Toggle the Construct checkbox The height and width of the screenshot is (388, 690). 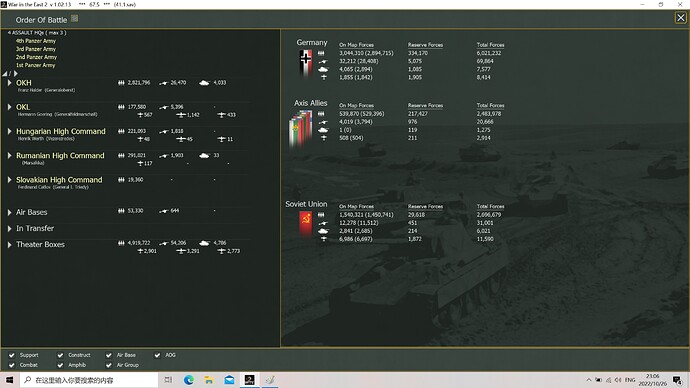click(60, 355)
